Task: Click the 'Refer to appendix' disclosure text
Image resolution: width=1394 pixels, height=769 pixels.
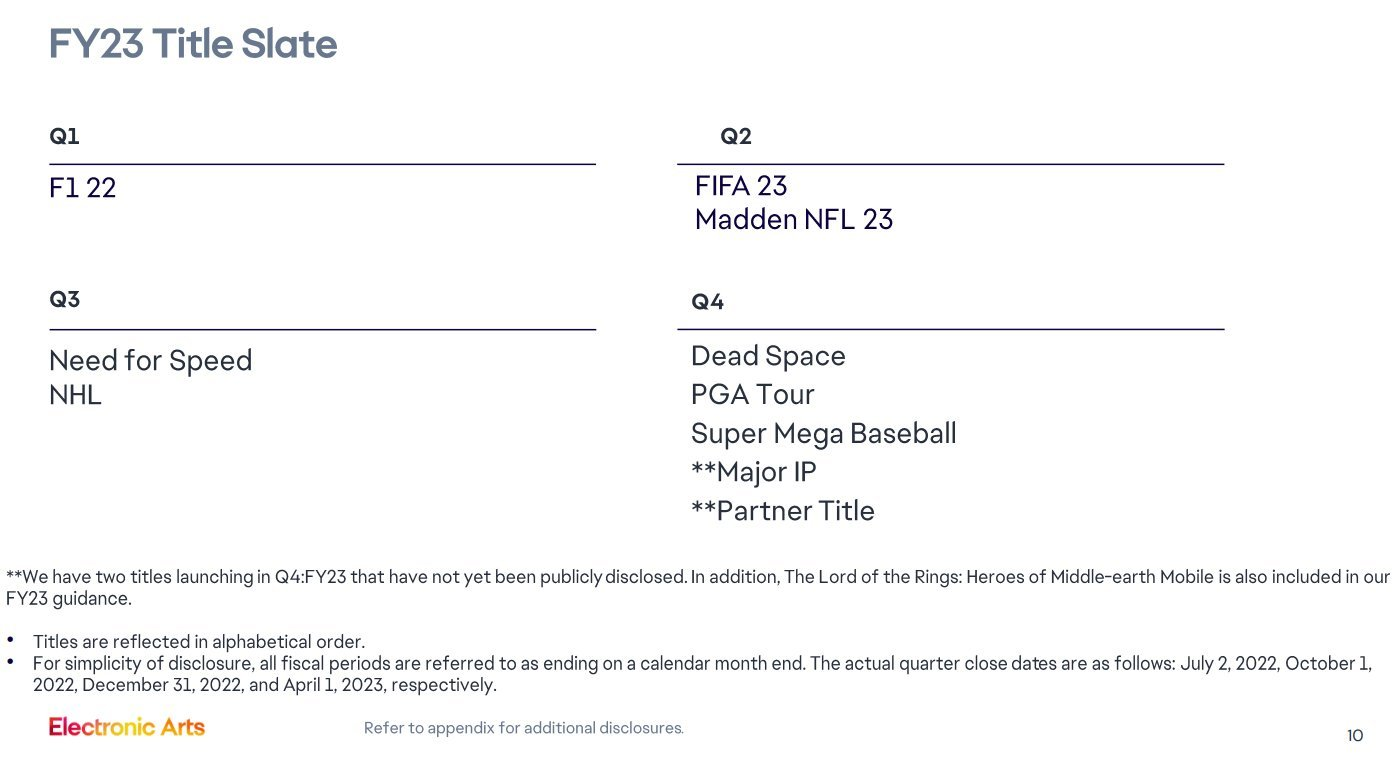Action: (x=523, y=728)
